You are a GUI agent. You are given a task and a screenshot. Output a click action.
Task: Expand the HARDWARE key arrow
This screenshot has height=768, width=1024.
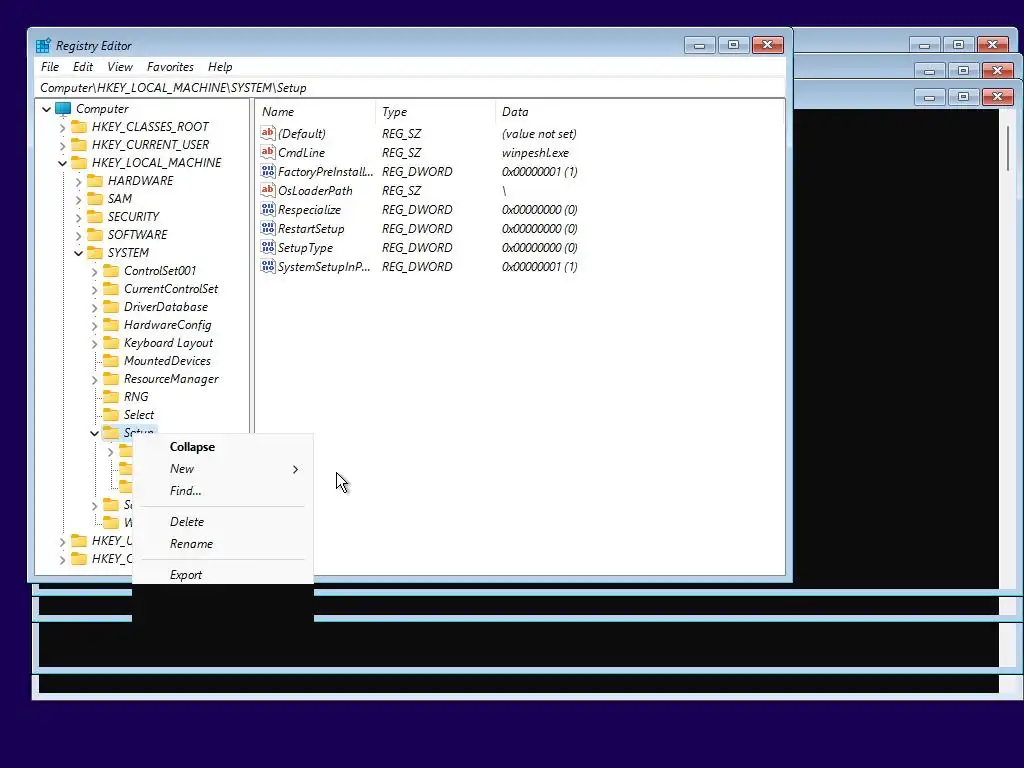click(x=79, y=181)
